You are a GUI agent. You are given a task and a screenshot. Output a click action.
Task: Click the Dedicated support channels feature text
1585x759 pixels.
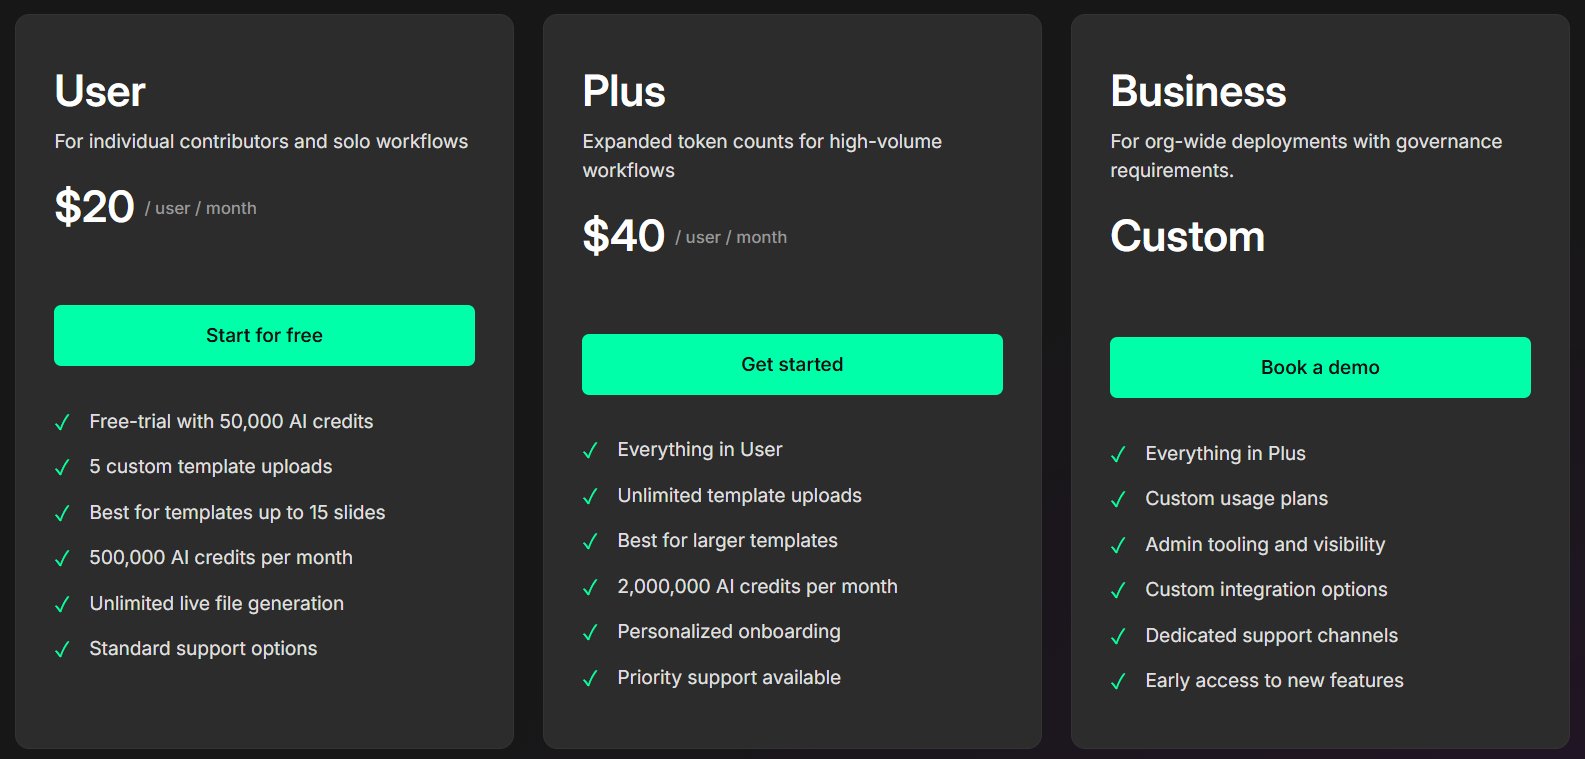click(x=1271, y=635)
